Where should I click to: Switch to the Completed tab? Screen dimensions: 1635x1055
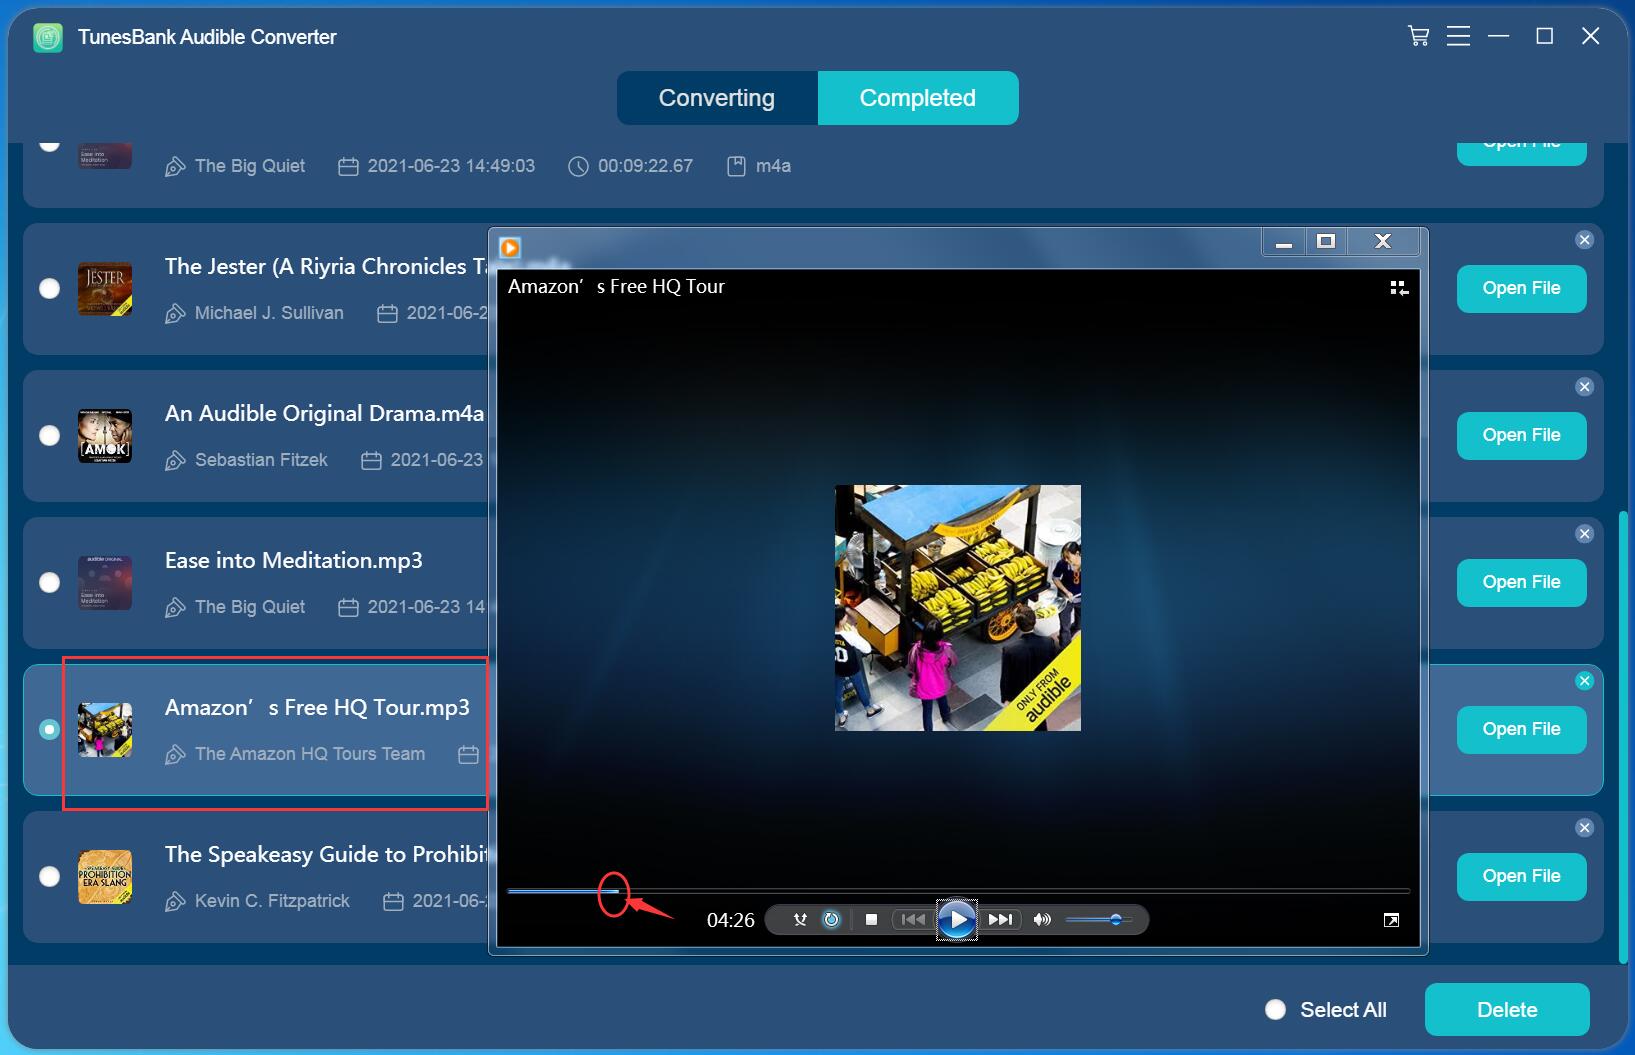tap(918, 98)
